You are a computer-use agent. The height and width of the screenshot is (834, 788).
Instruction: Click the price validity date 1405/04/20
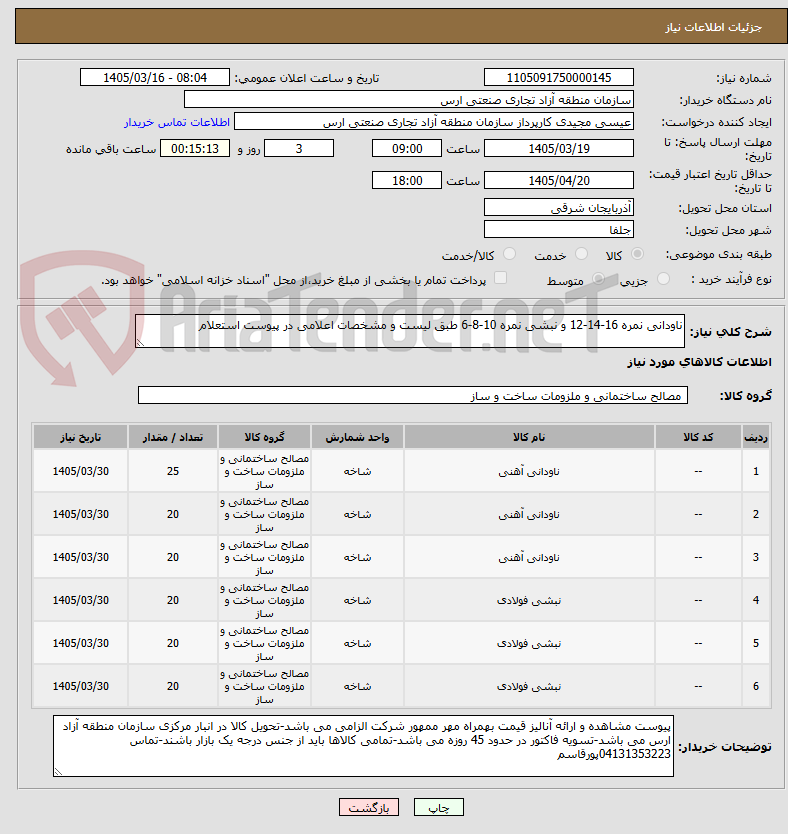559,180
